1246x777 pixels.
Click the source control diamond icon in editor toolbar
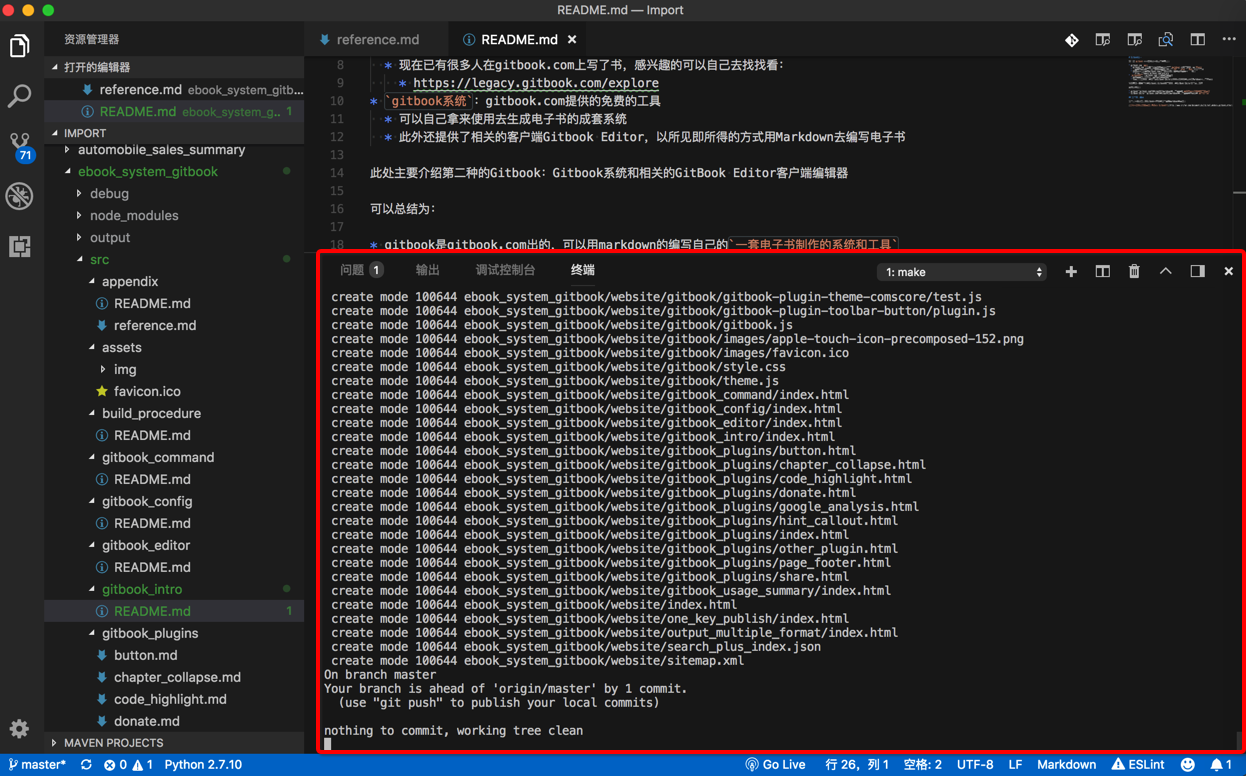(x=1071, y=40)
